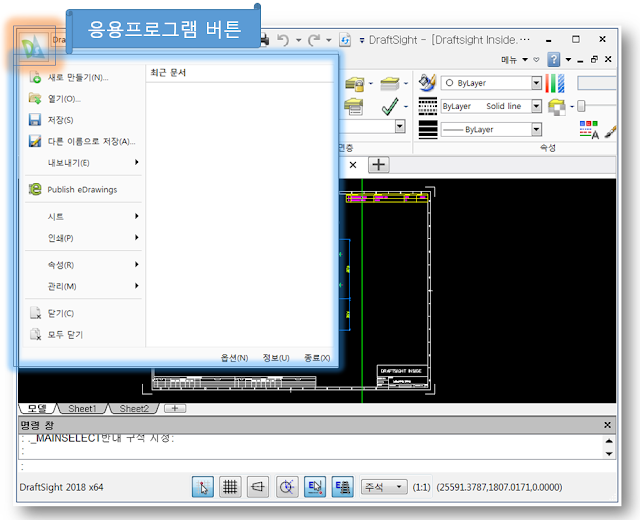This screenshot has width=640, height=520.
Task: Click command window scroll down arrow
Action: [609, 454]
